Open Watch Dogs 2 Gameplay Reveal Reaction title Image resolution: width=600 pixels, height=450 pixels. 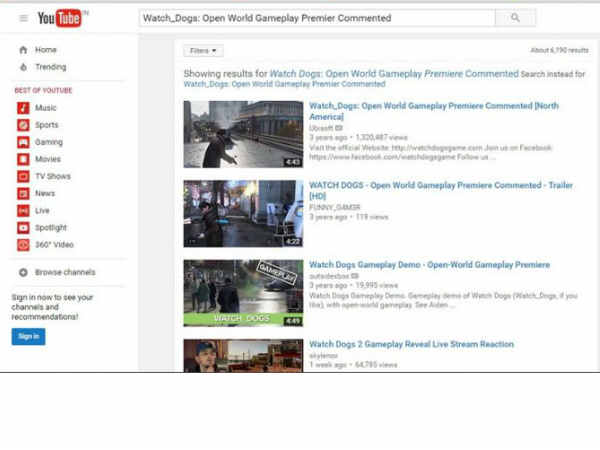tap(411, 344)
